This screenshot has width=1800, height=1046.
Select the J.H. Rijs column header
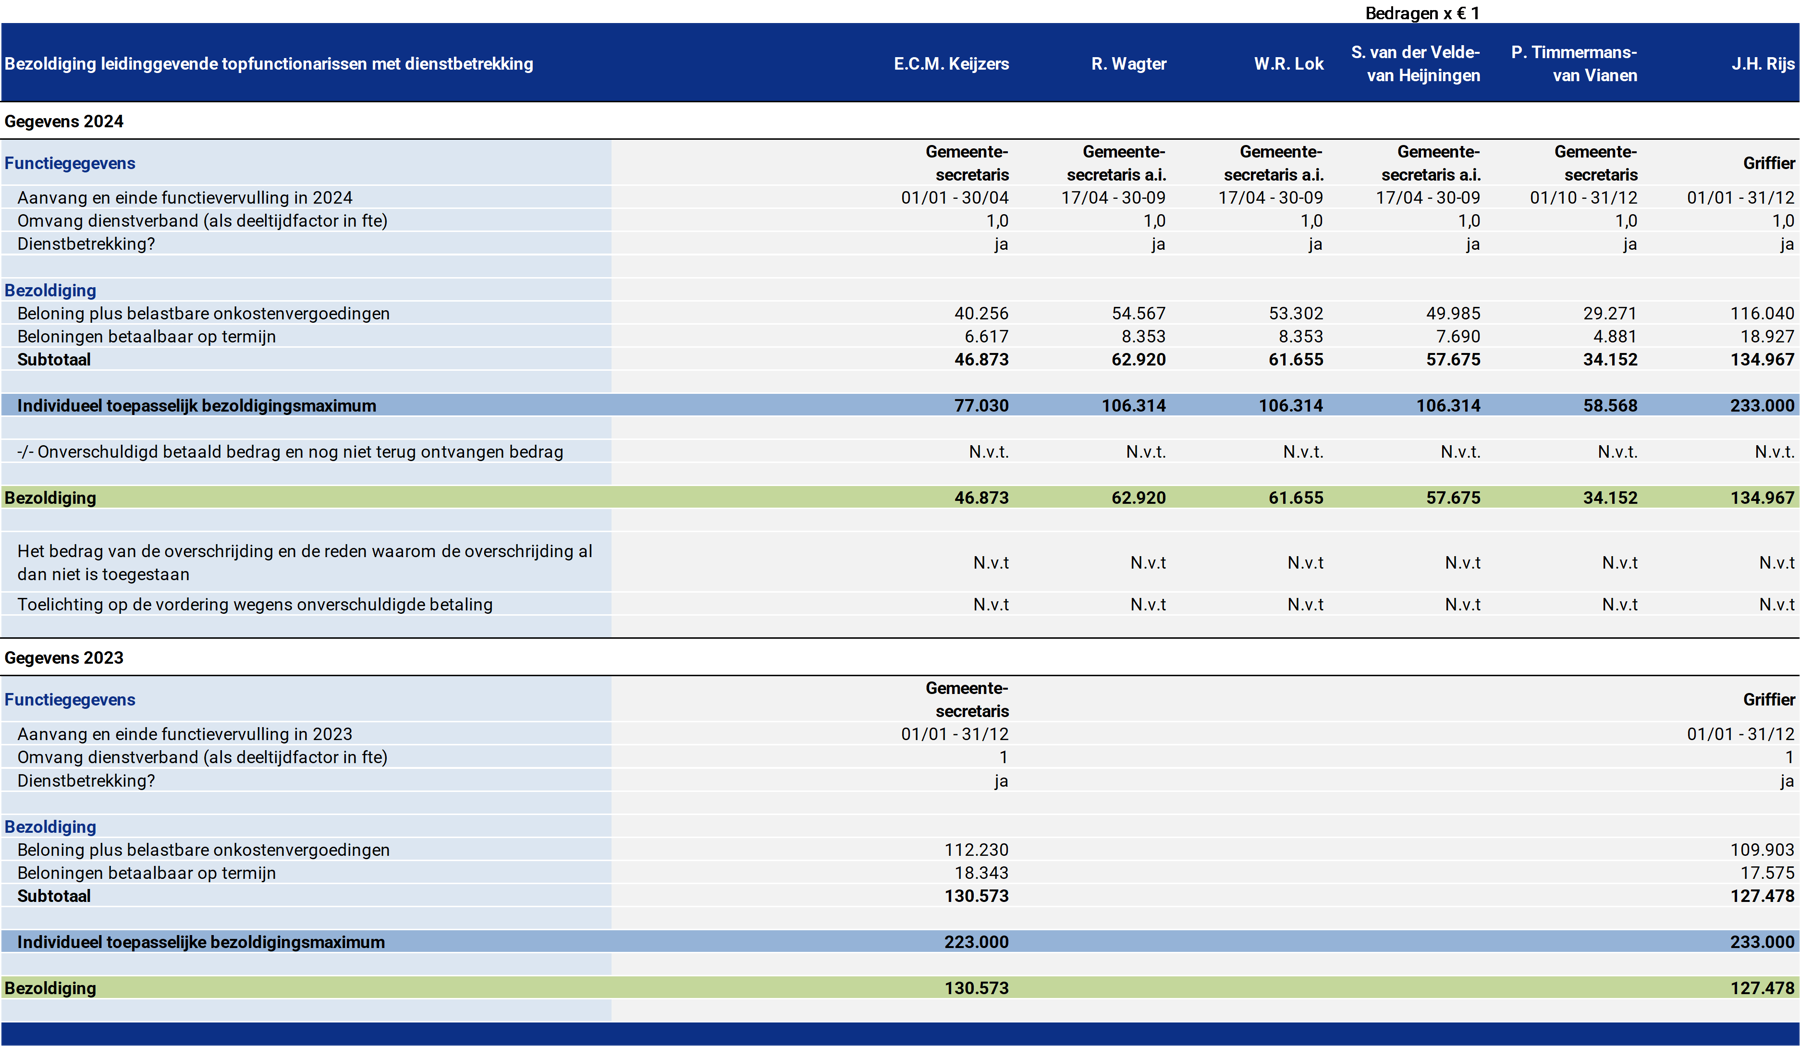click(1763, 64)
